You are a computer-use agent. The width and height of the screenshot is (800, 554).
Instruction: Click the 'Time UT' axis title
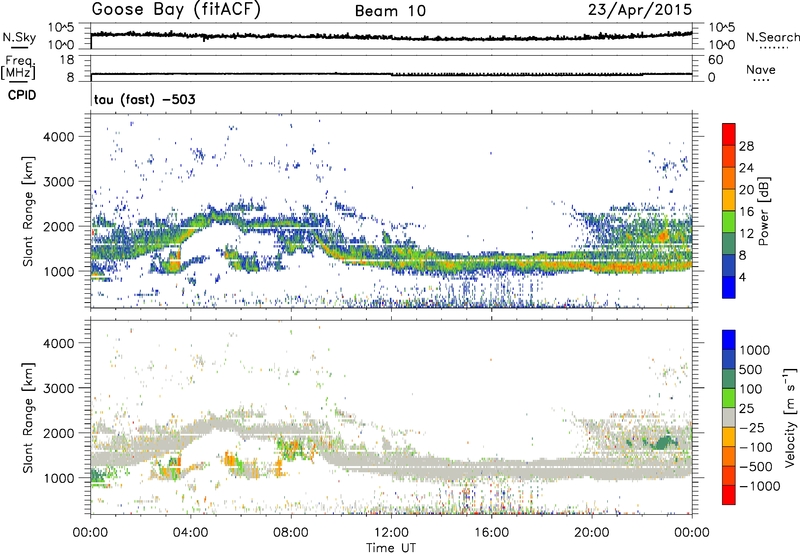click(391, 547)
